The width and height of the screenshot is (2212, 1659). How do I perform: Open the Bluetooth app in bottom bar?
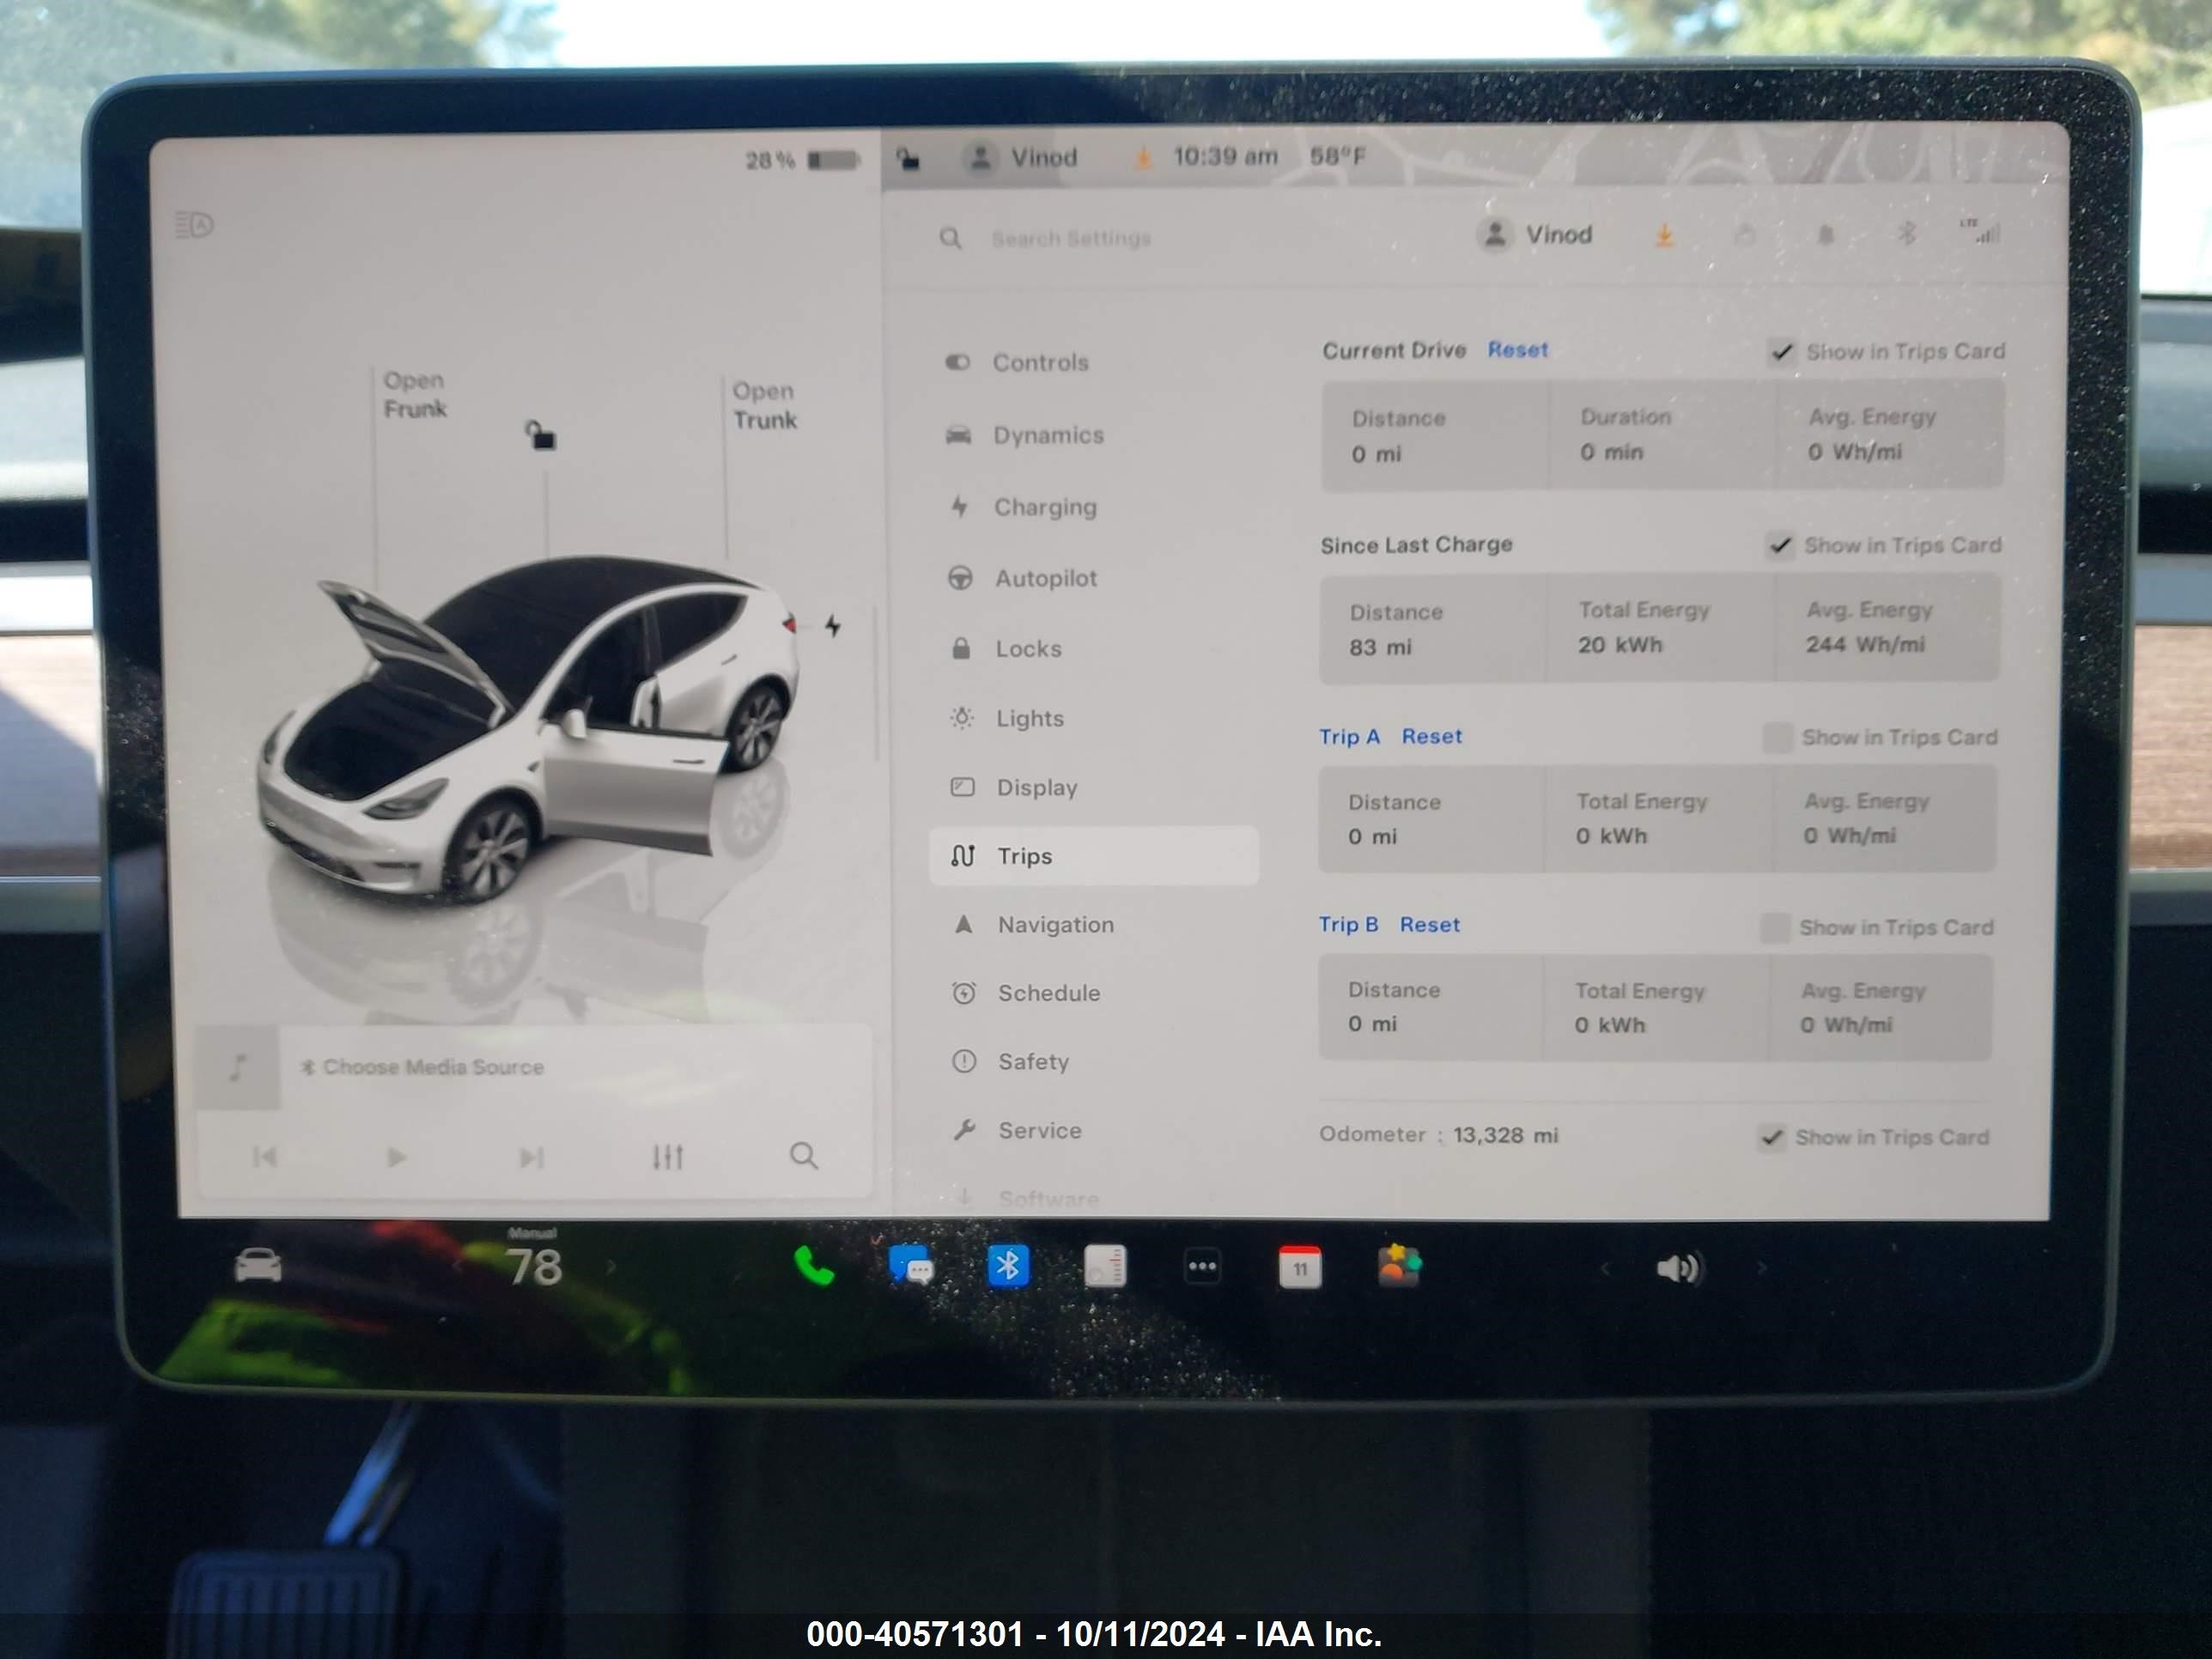(1008, 1266)
